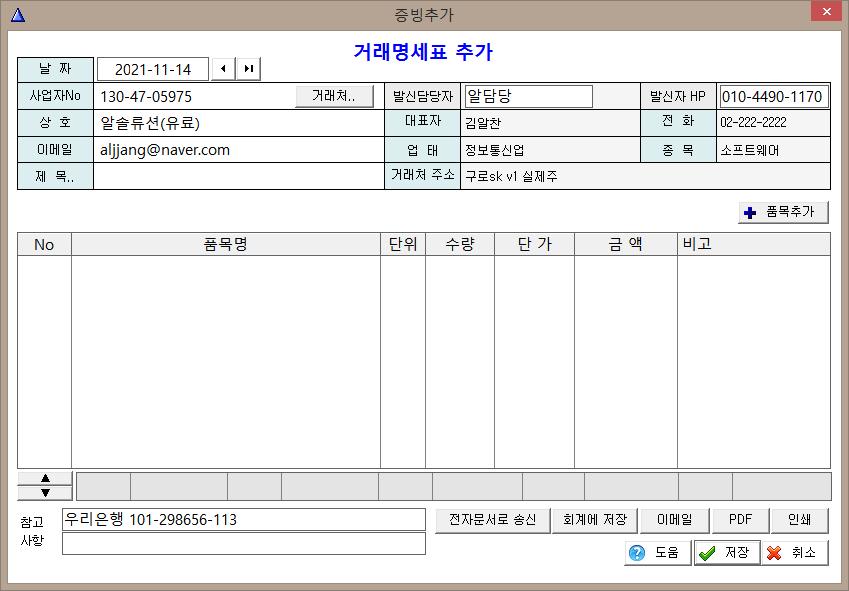849x591 pixels.
Task: Click the date field 2021-11-14
Action: click(153, 69)
